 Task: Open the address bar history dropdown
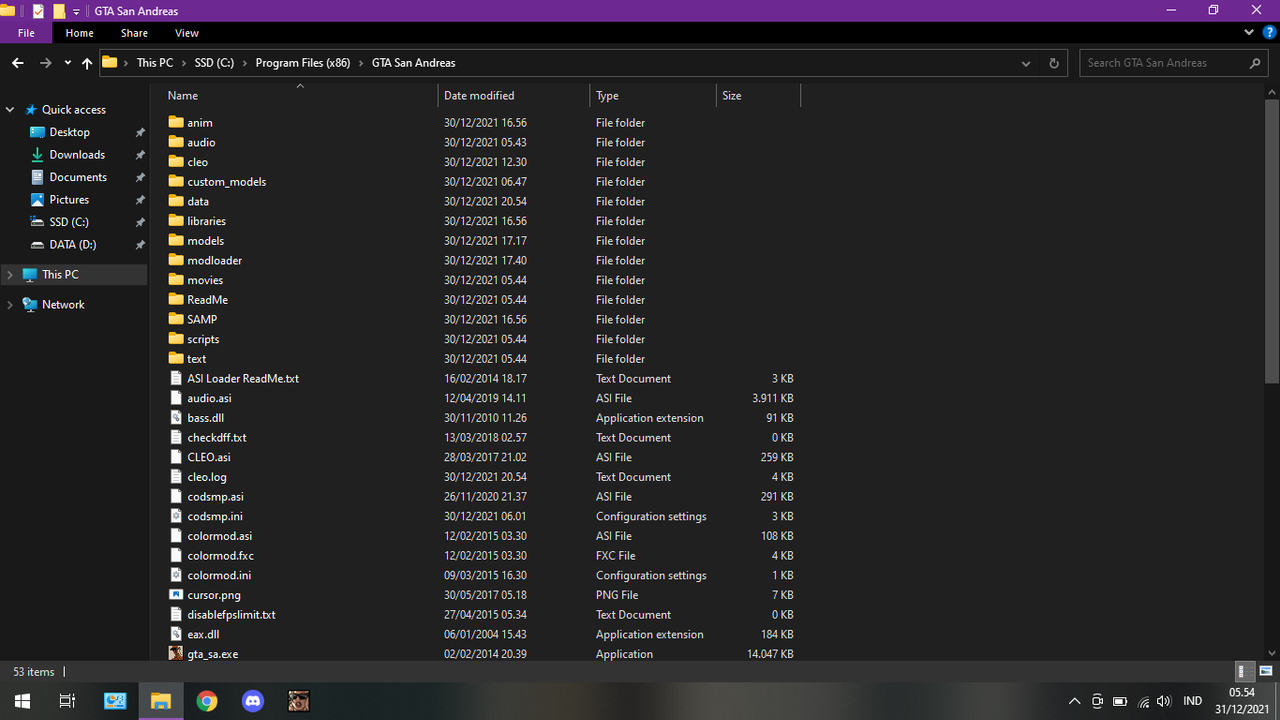coord(1026,63)
